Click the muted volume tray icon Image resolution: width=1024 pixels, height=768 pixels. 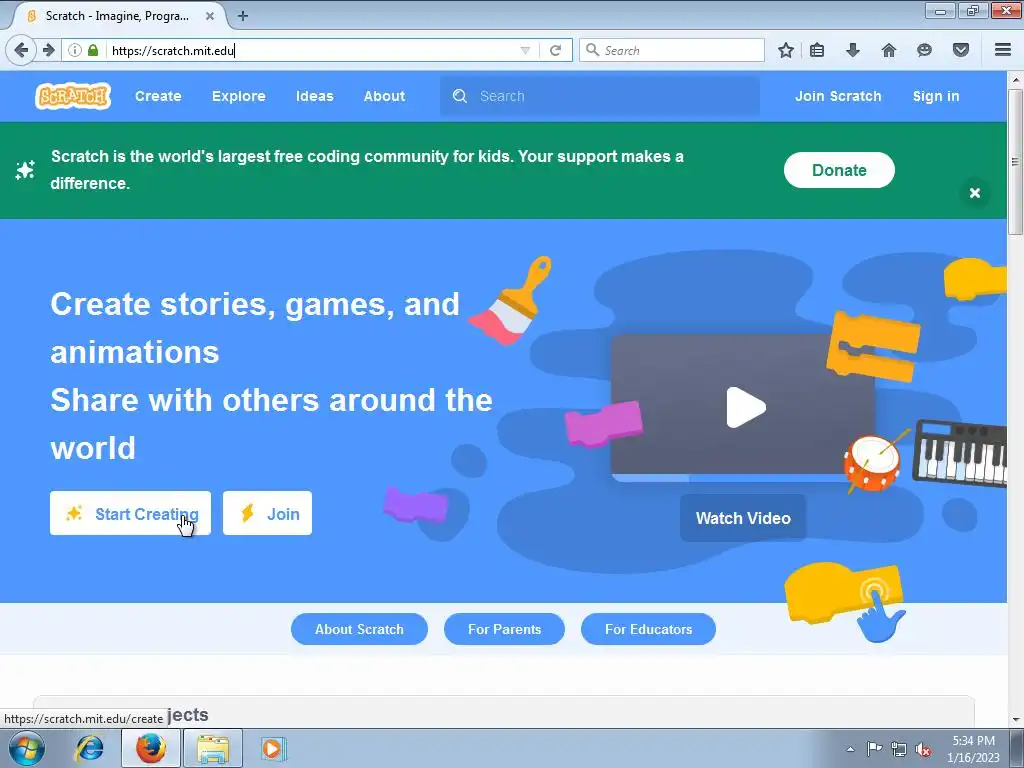(922, 749)
